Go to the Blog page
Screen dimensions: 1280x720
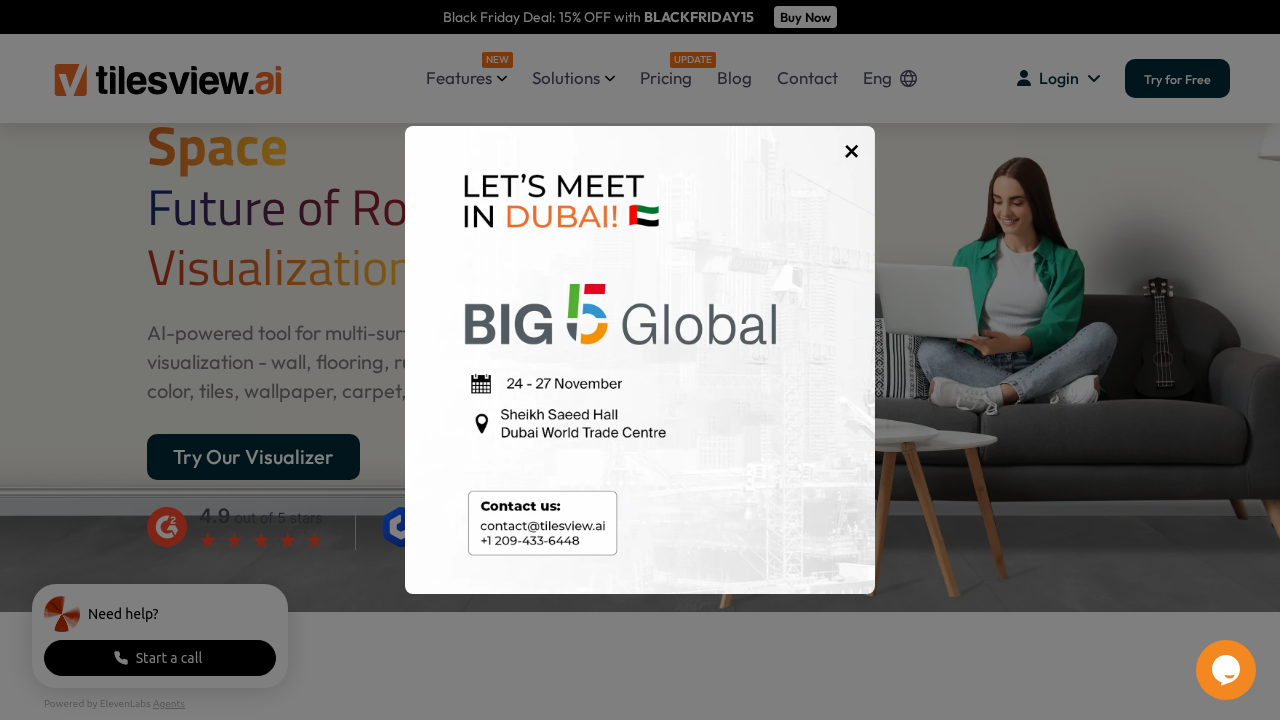click(734, 78)
